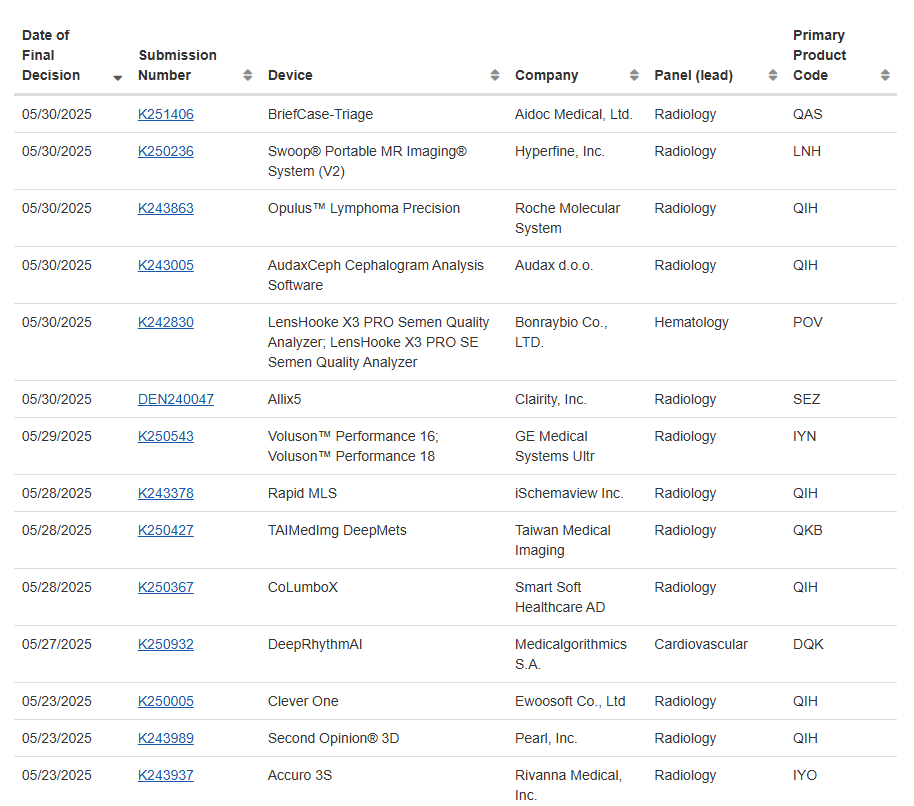Open K243989 Second Opinion 3D link
The height and width of the screenshot is (806, 914).
166,738
